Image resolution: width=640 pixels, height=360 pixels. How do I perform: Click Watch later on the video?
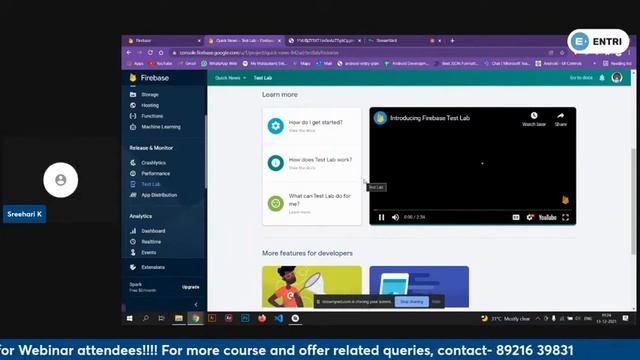(x=534, y=119)
